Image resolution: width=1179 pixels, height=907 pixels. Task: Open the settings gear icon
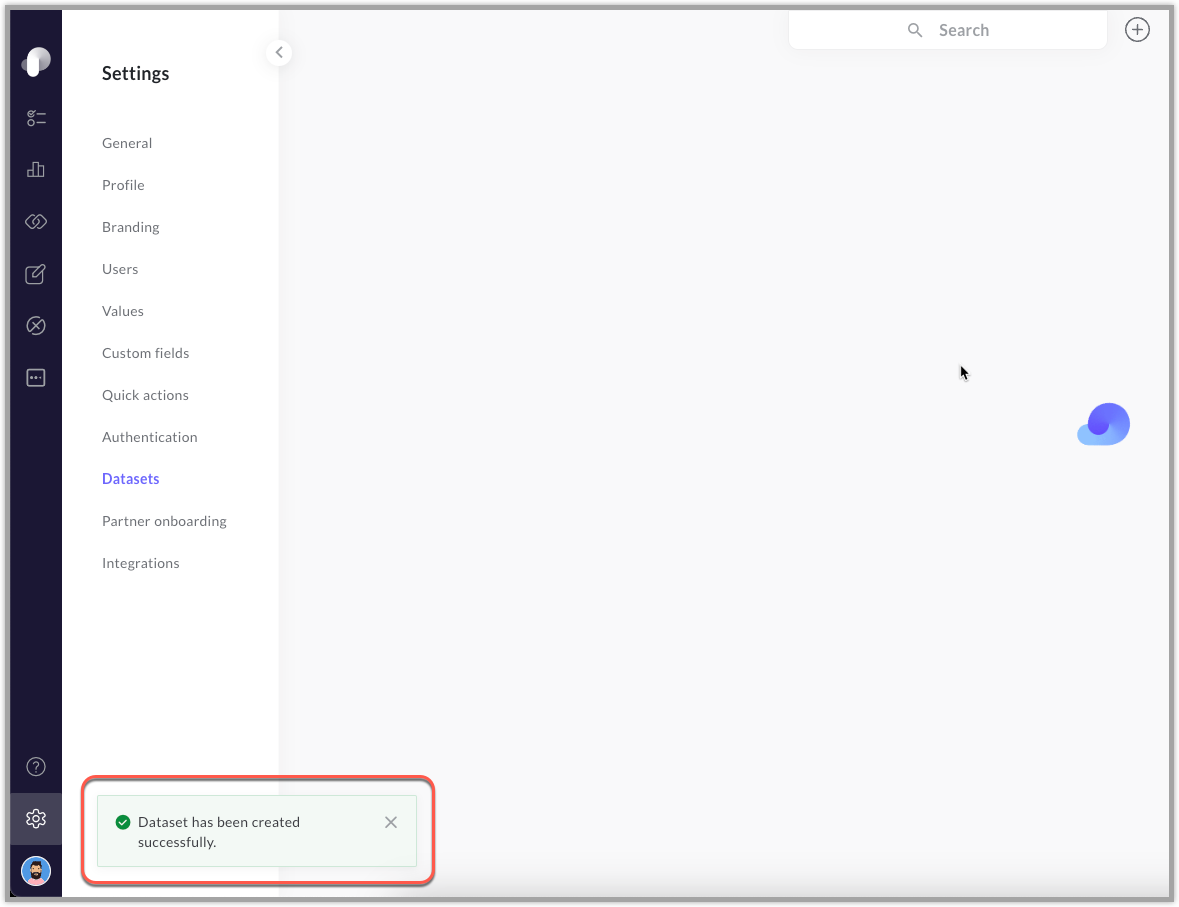tap(36, 818)
